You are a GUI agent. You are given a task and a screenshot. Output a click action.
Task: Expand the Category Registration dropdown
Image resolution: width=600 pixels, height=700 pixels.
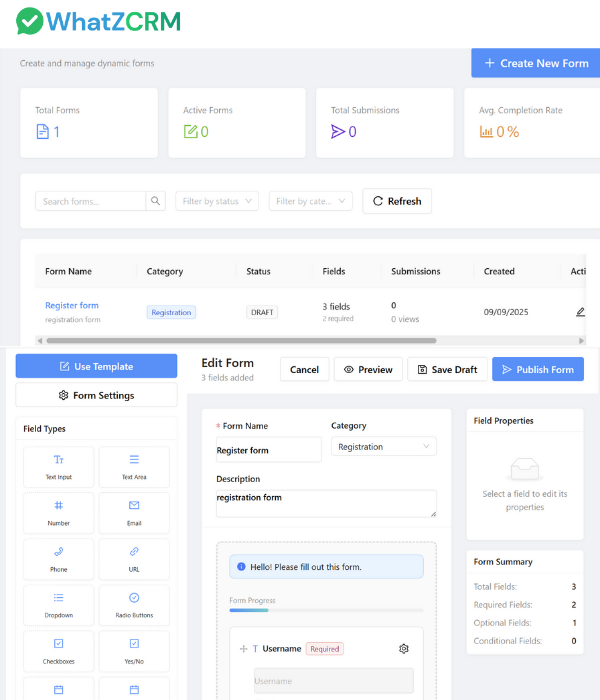point(384,447)
